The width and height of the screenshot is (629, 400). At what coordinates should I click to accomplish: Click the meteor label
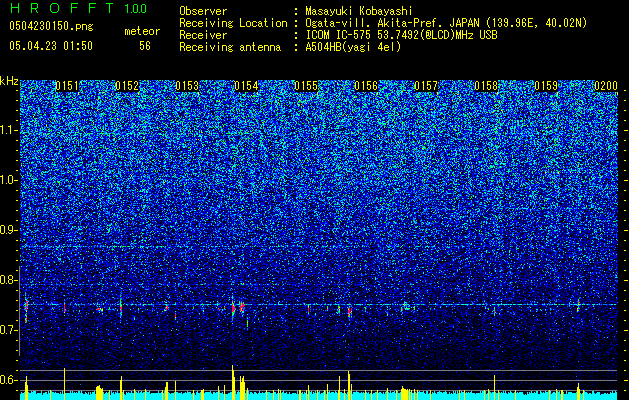click(x=142, y=31)
